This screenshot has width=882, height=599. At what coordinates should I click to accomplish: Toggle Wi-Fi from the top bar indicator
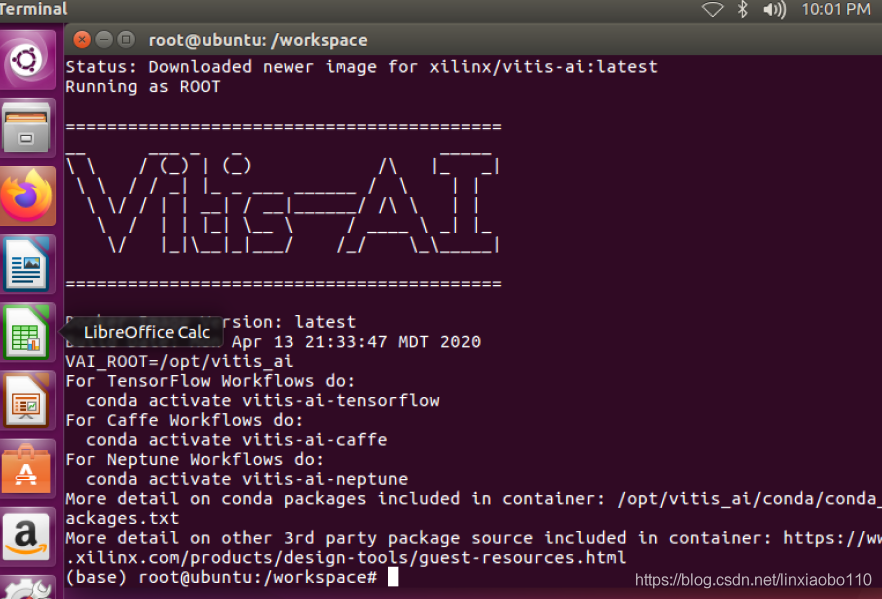coord(712,9)
